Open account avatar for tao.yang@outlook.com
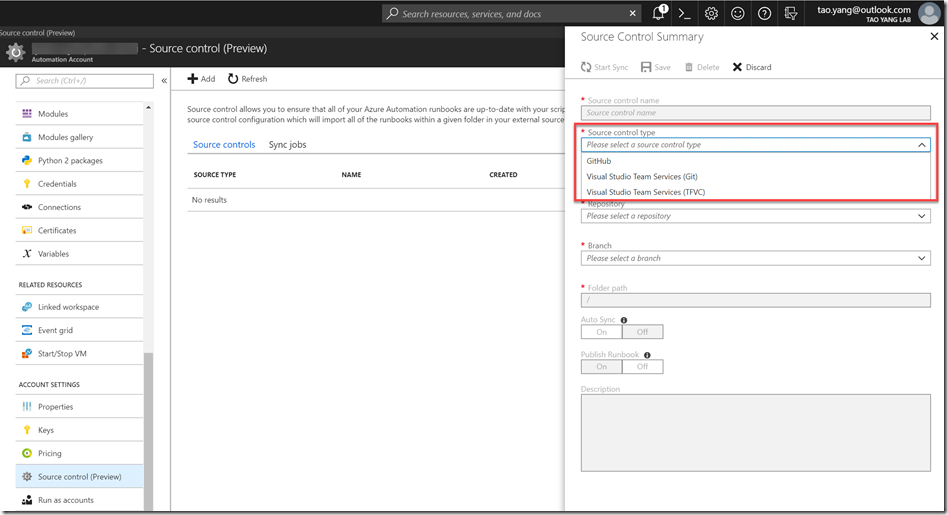Screen dimensions: 948x515 click(929, 13)
